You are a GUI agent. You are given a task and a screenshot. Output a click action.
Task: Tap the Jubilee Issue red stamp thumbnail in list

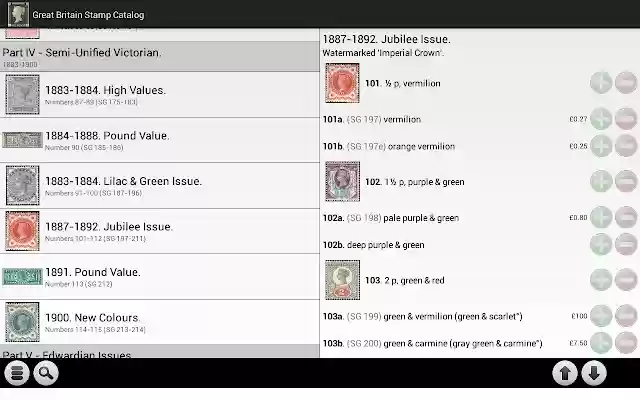[x=22, y=231]
